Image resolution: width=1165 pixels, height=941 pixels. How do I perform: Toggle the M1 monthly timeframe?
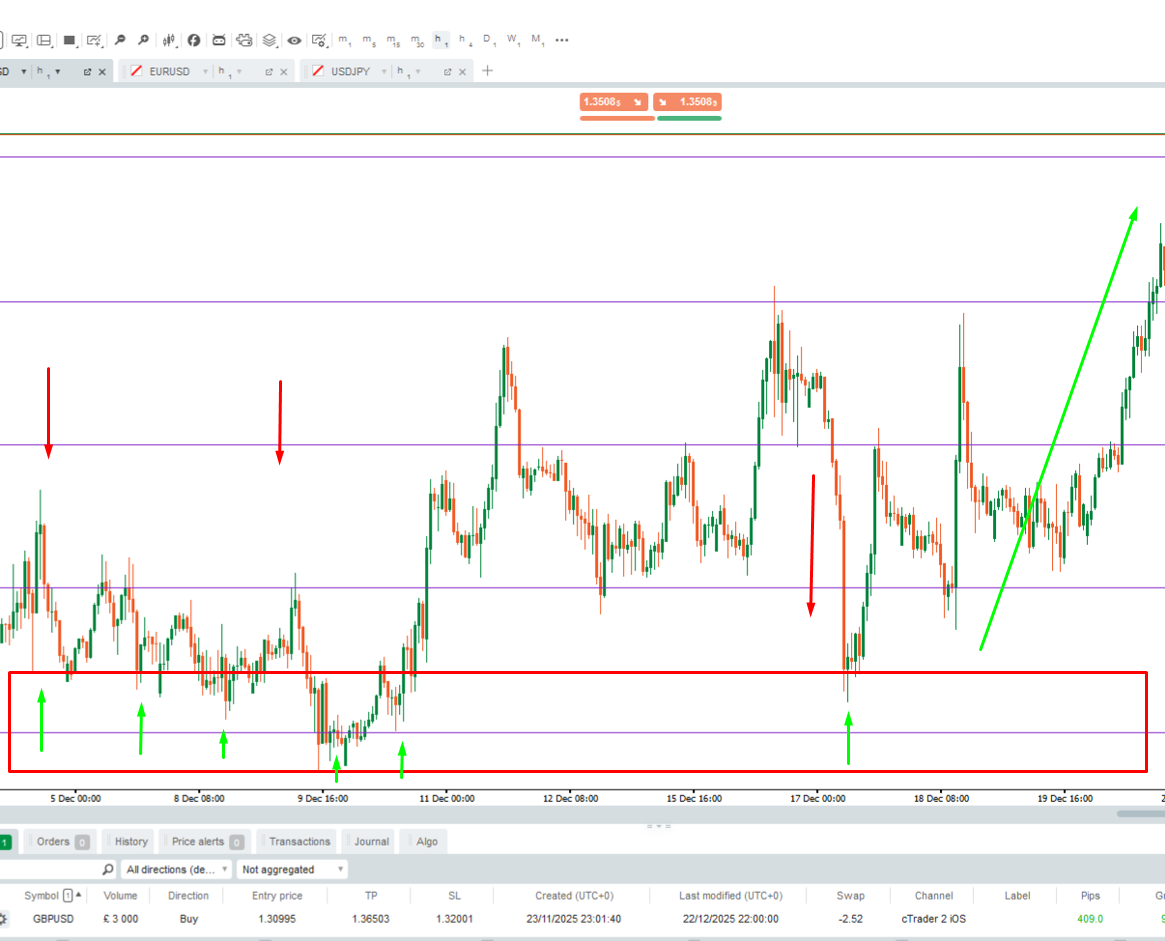click(x=537, y=40)
